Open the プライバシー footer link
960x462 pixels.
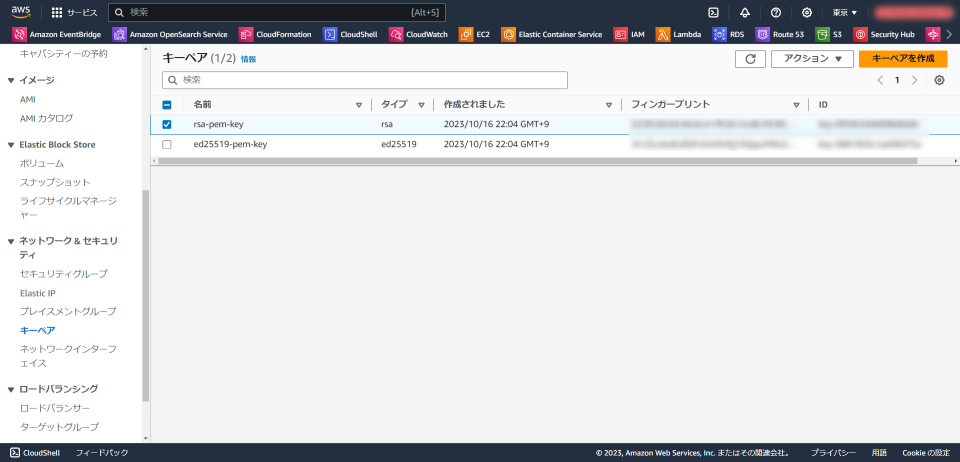833,453
